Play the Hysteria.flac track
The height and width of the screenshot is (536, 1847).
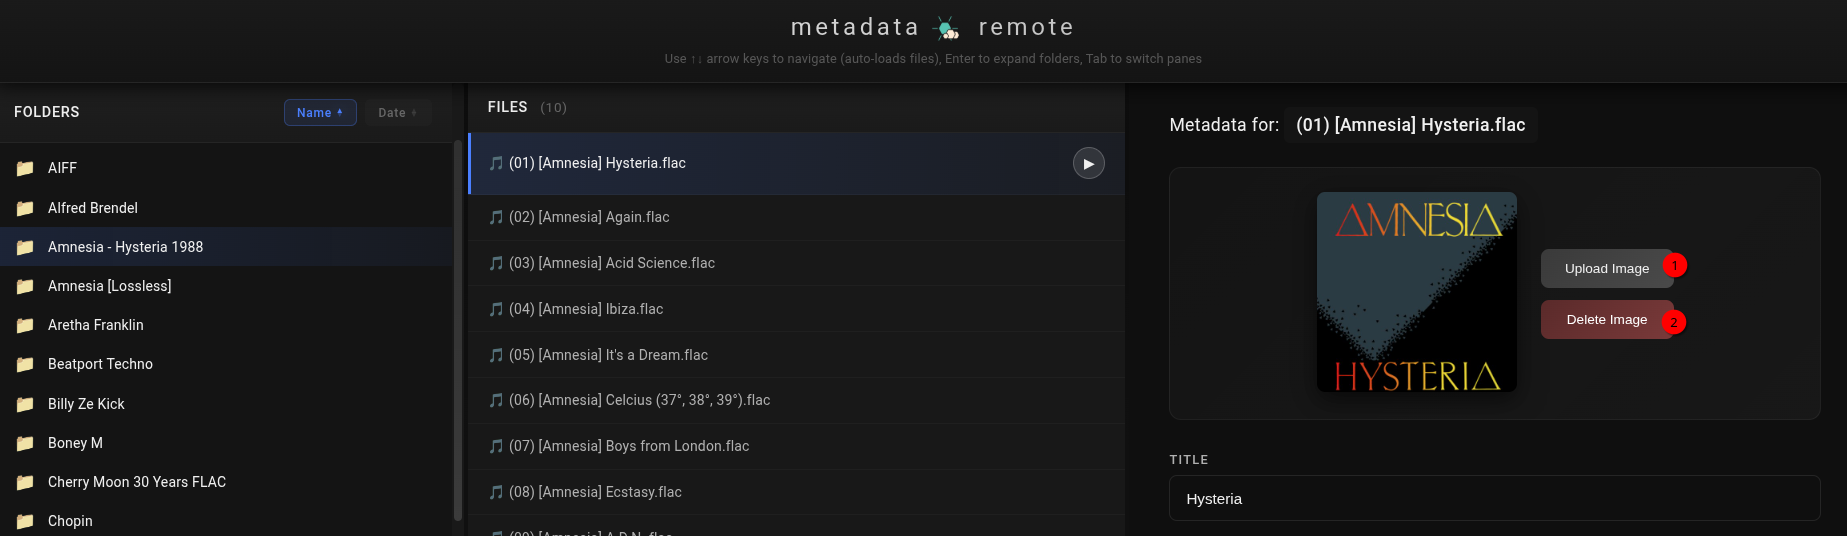click(1088, 163)
